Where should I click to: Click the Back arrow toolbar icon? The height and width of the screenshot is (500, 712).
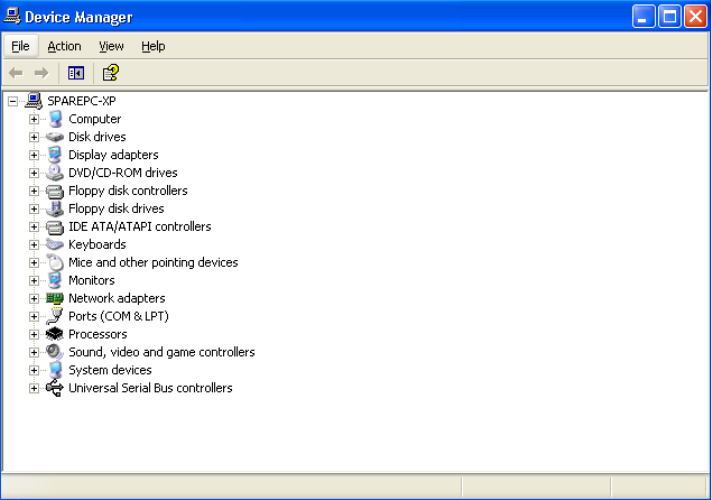coord(16,73)
